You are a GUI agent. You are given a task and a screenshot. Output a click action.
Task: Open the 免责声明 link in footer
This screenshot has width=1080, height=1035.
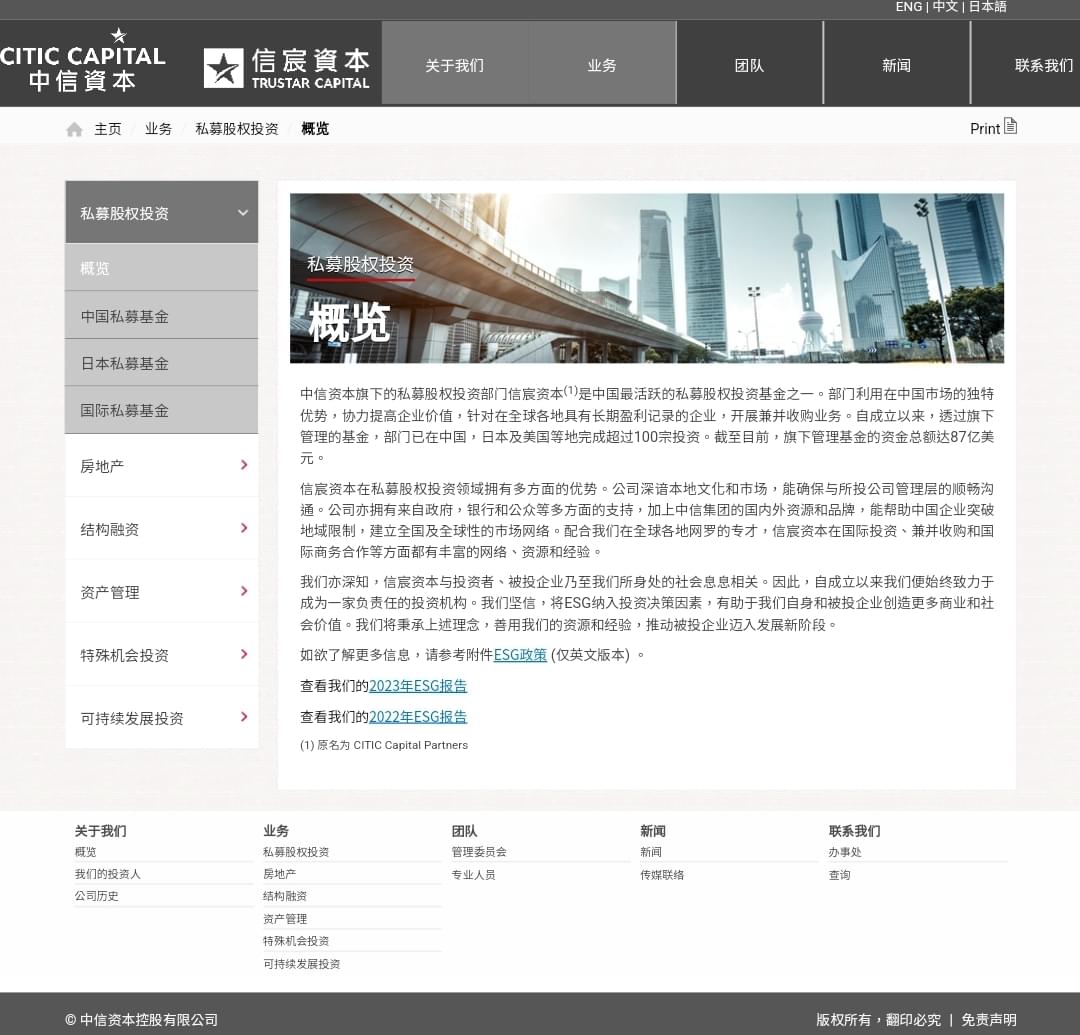tap(989, 1020)
